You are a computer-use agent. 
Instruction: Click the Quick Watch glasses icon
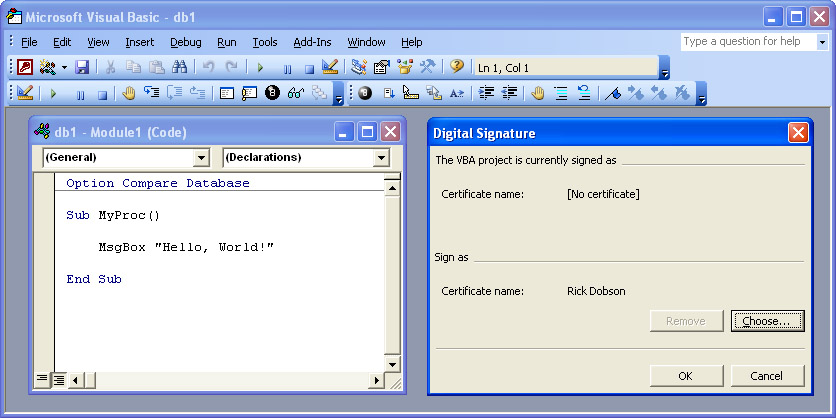click(x=294, y=93)
